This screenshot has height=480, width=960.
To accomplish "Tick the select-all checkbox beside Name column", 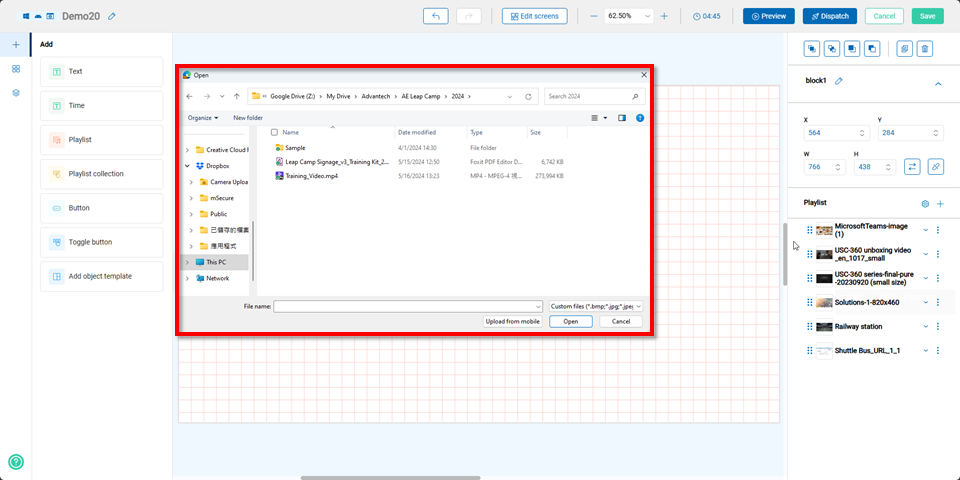I will click(x=274, y=132).
